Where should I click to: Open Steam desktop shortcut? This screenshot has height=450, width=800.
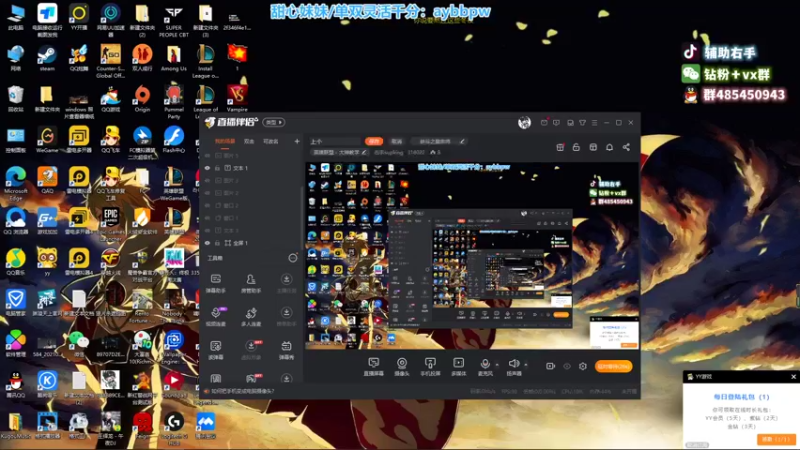tap(47, 59)
